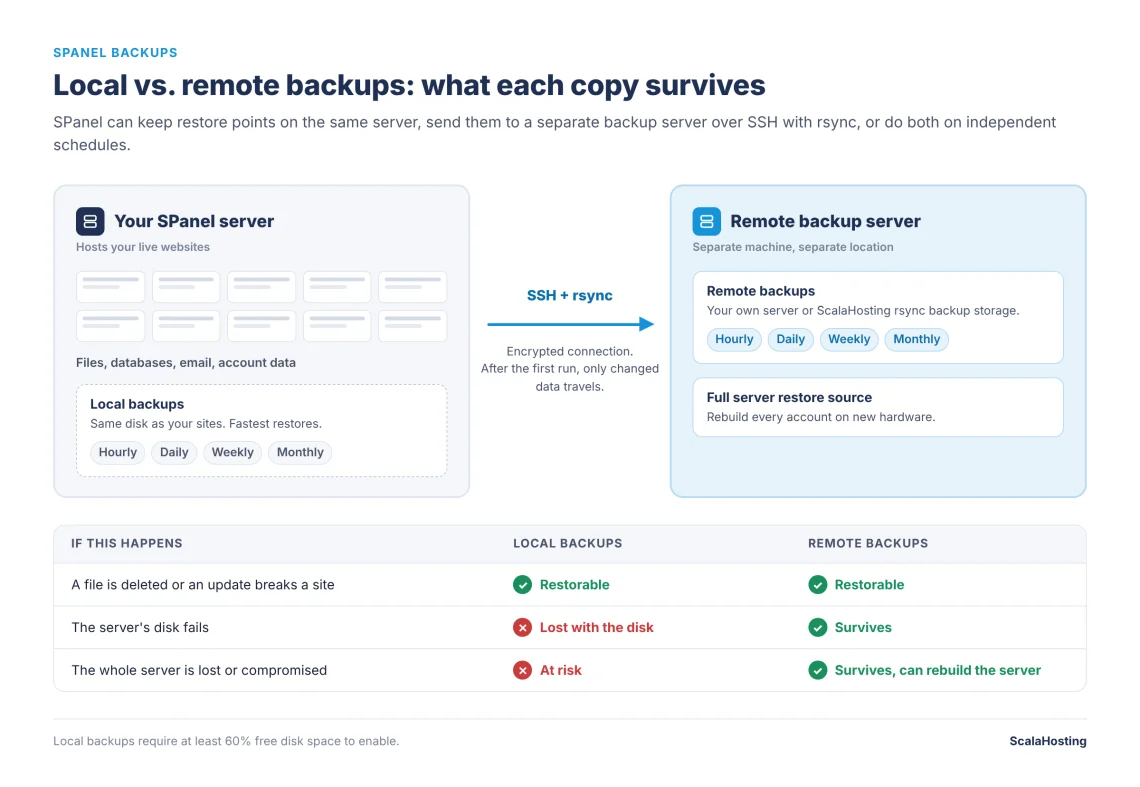Click the blue server icon beside Remote backup server
The width and height of the screenshot is (1140, 787).
706,221
